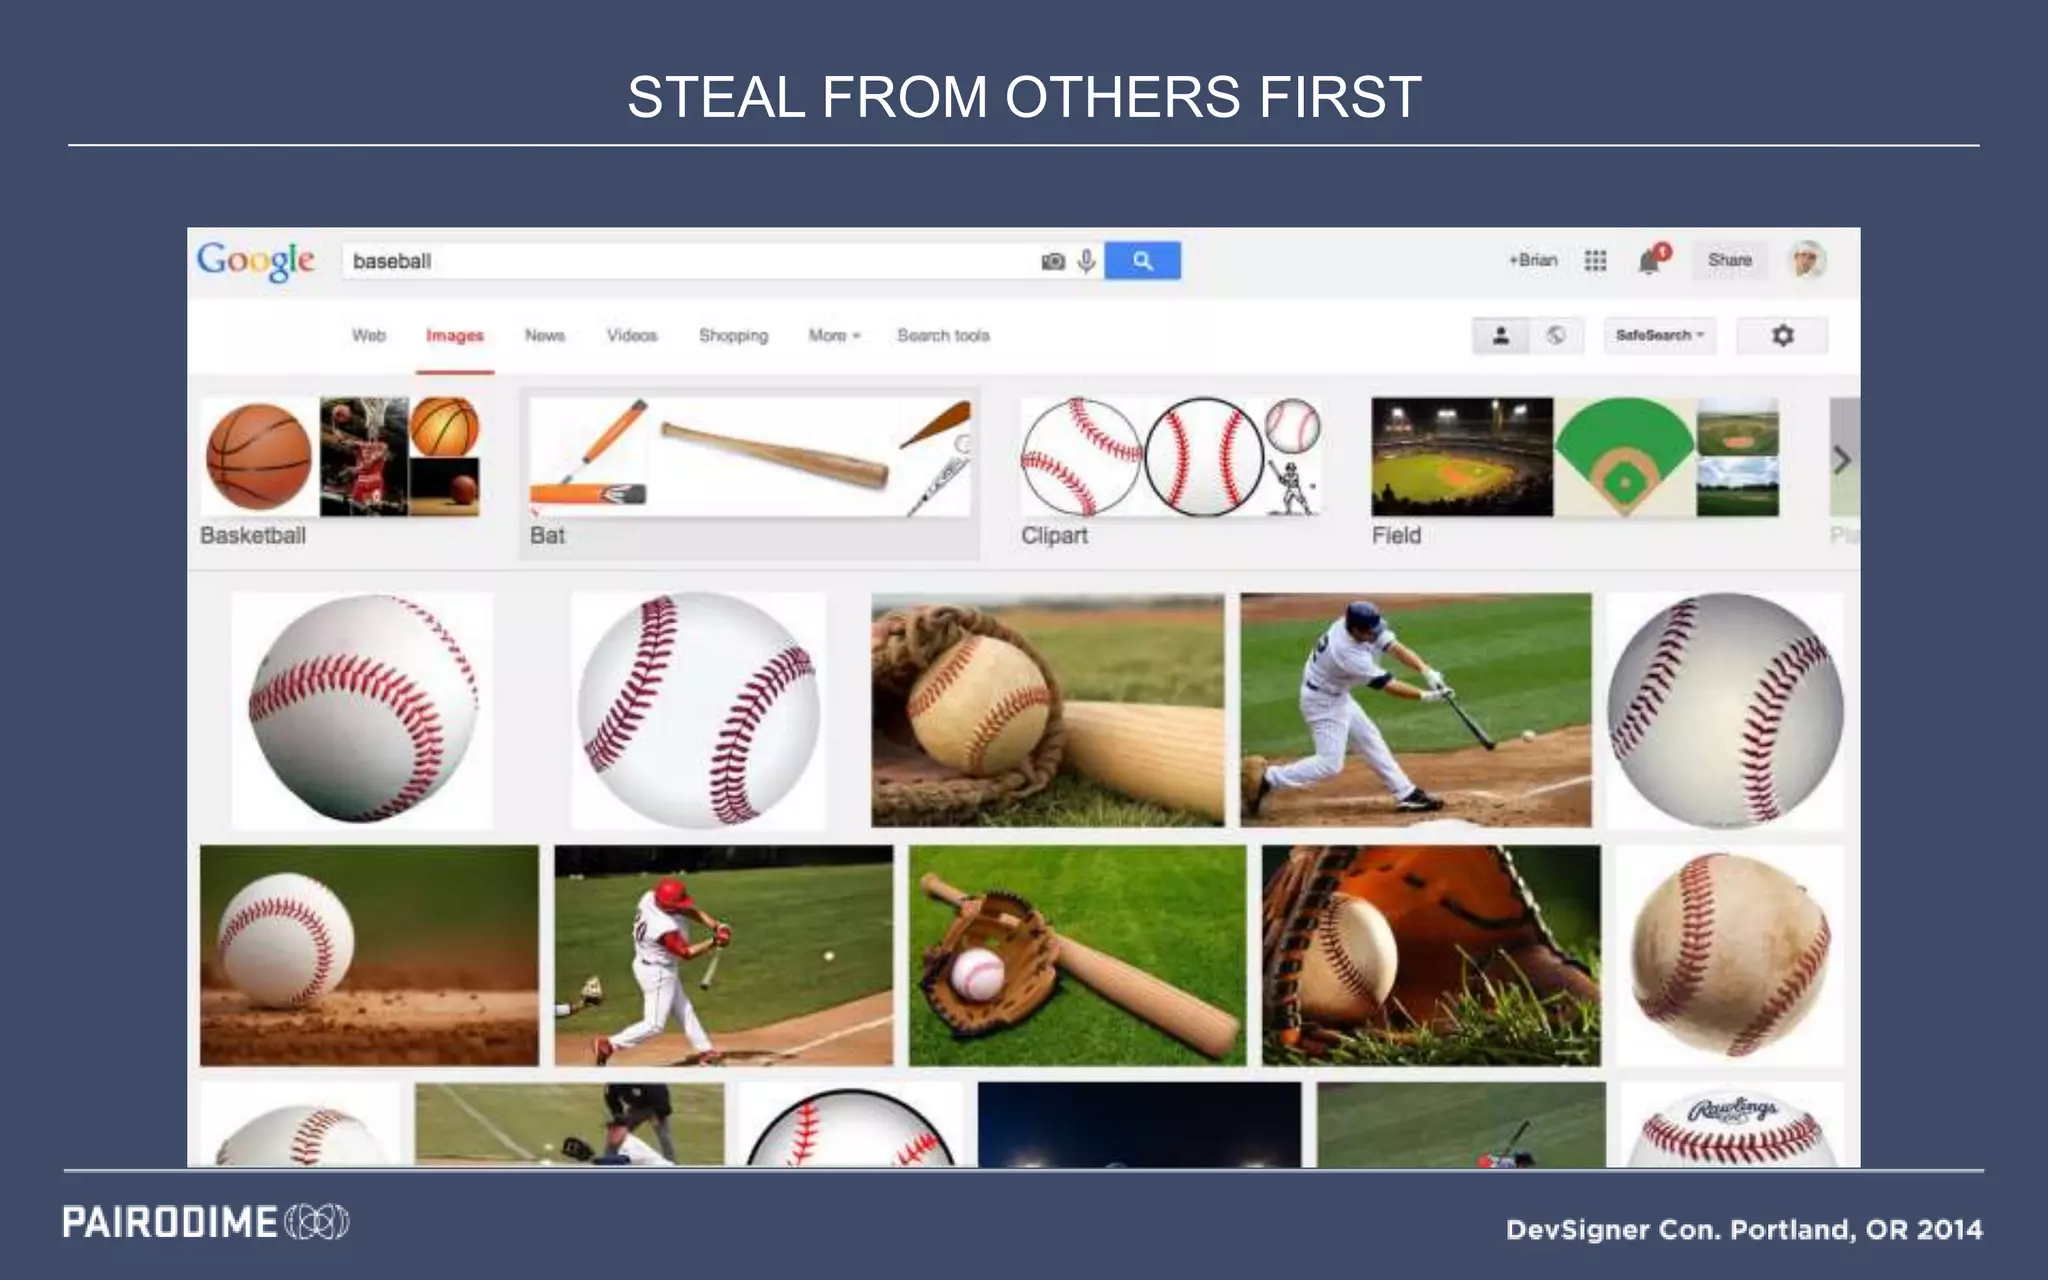Click the camera search-by-image icon
This screenshot has width=2048, height=1280.
(1053, 262)
